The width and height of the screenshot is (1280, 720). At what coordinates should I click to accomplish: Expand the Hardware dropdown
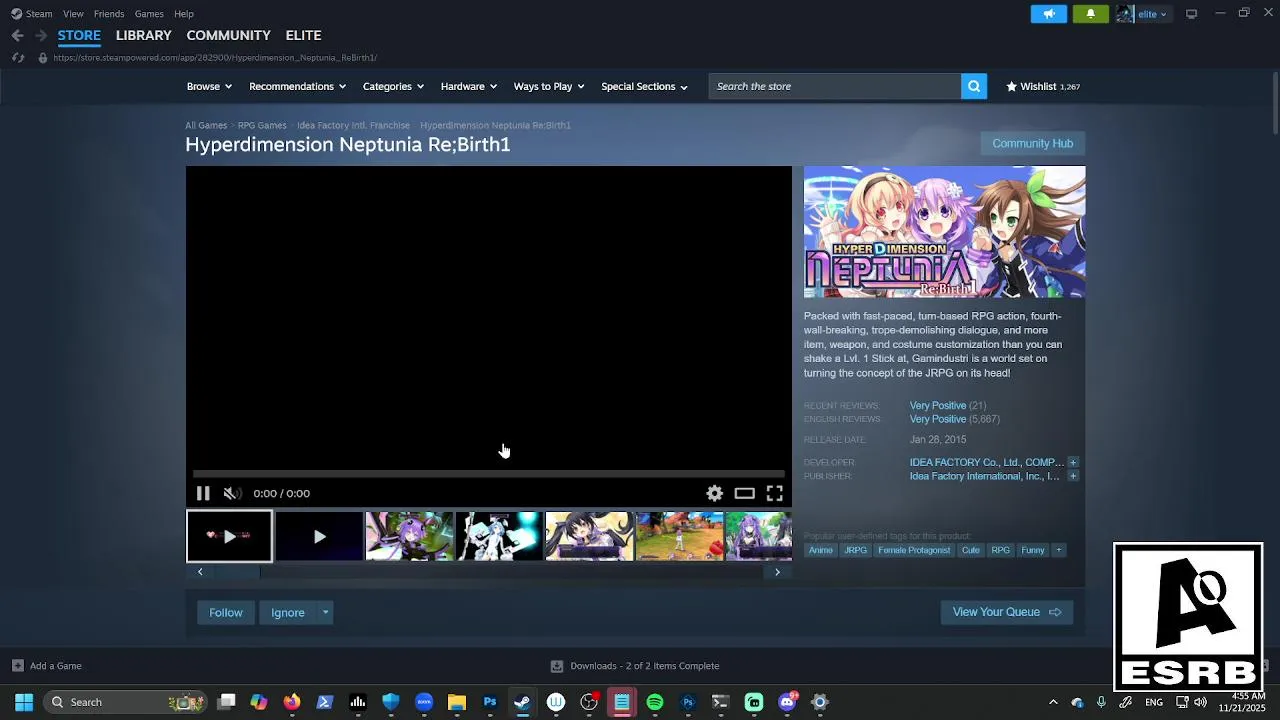click(x=469, y=86)
